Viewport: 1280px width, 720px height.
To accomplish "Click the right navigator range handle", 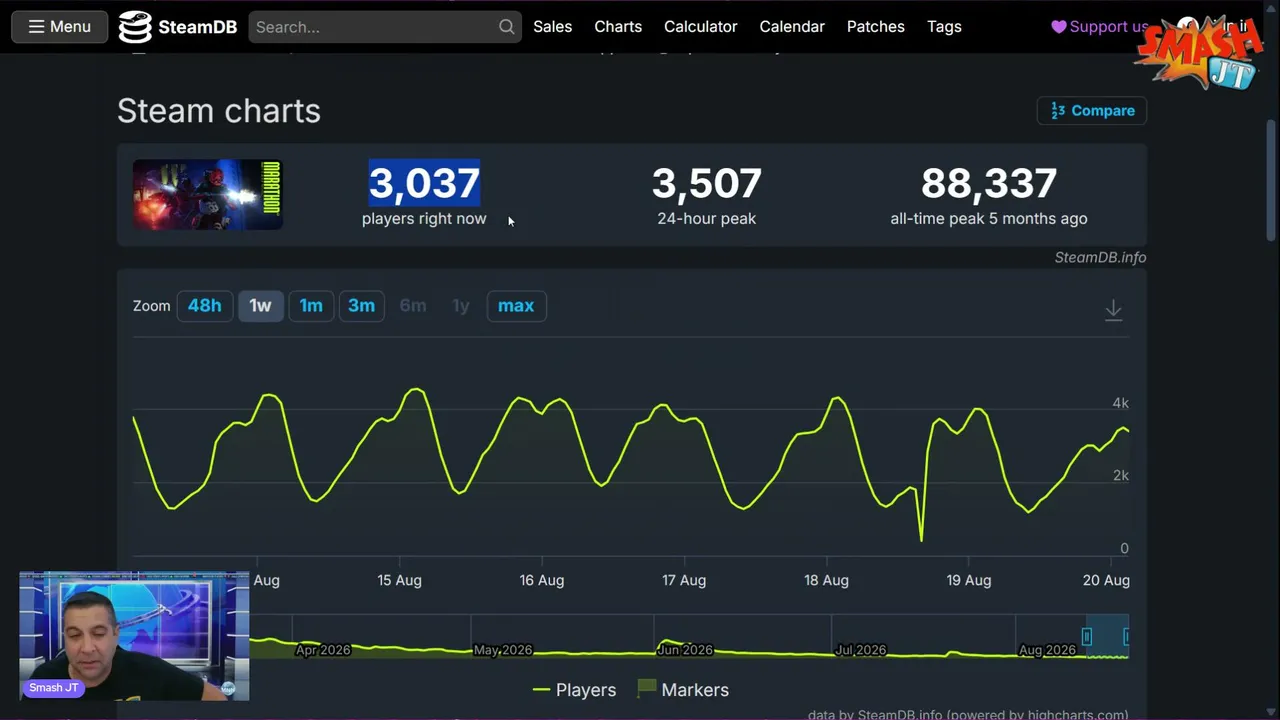I will click(1127, 637).
